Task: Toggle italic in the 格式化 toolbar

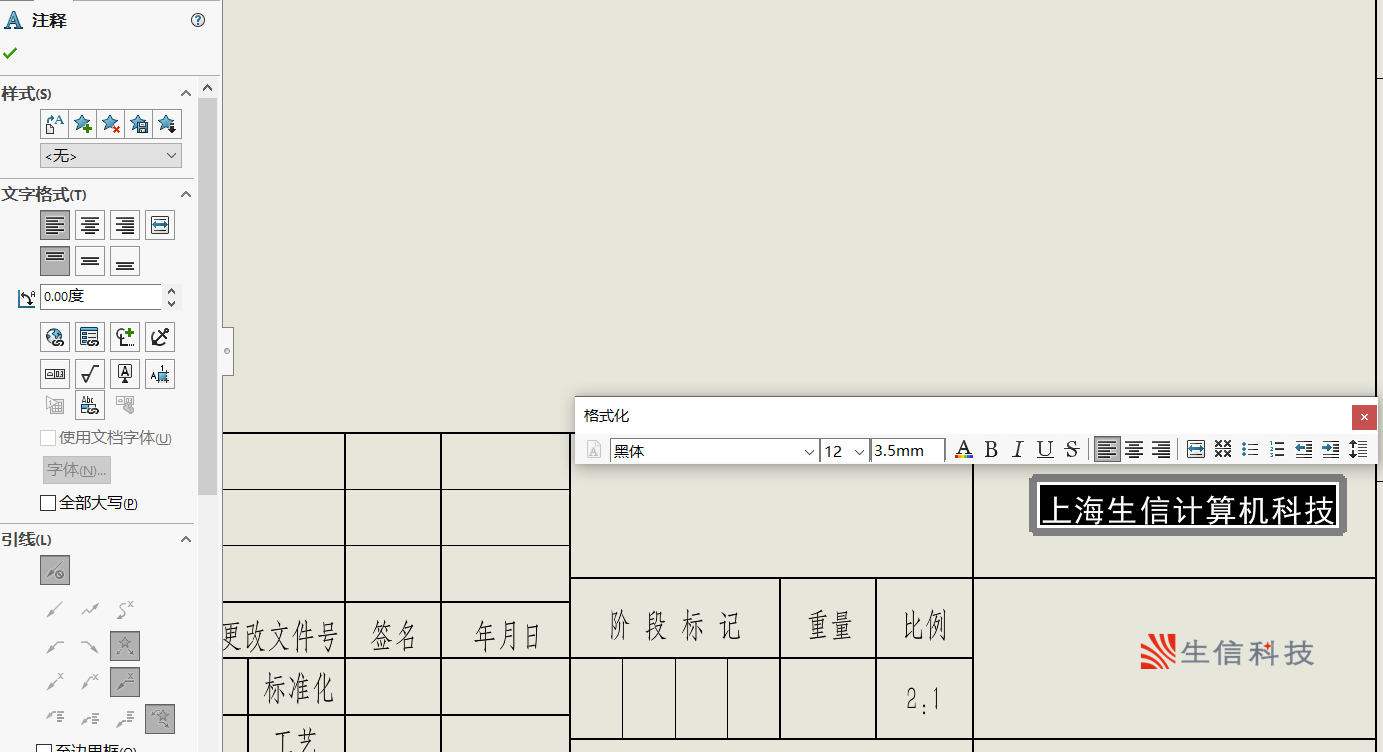Action: tap(1018, 450)
